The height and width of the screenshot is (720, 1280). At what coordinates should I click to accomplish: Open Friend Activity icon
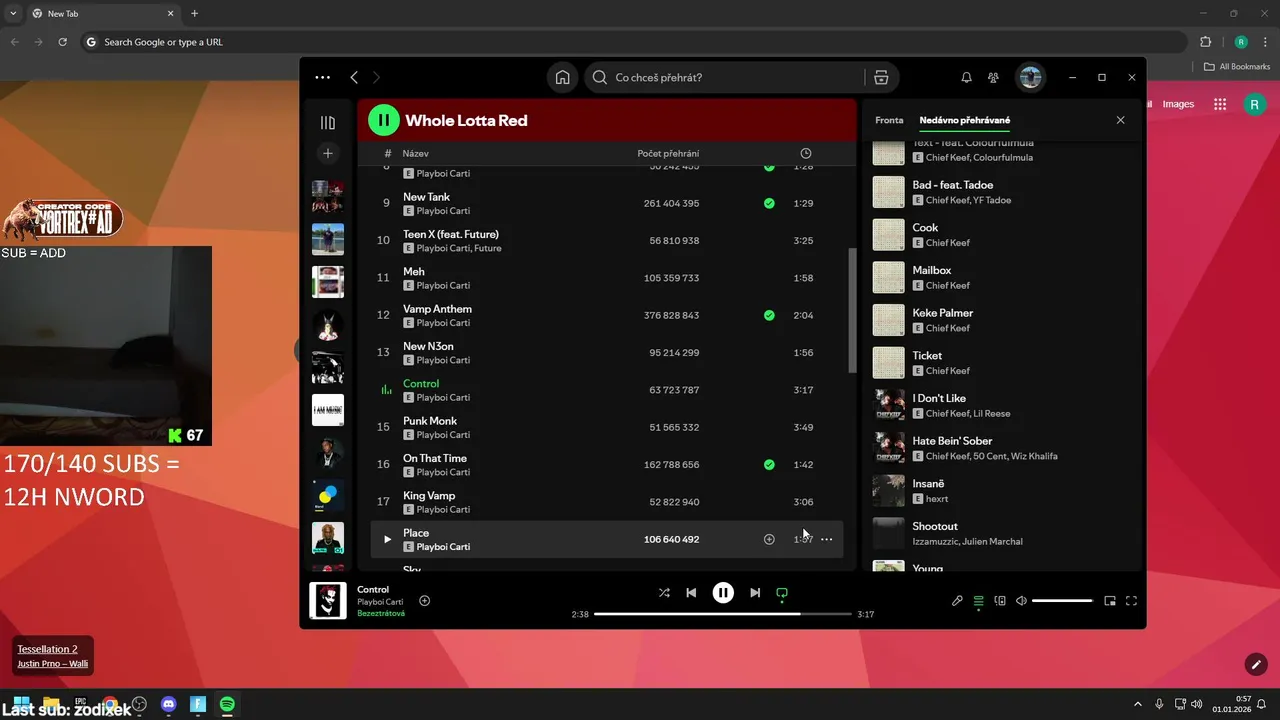993,77
